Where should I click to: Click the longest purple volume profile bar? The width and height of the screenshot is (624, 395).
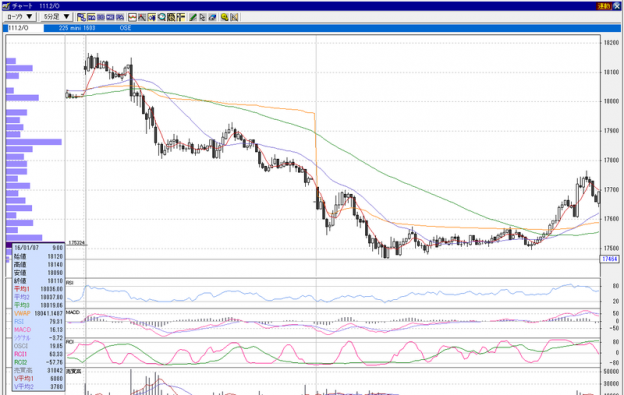[34, 142]
